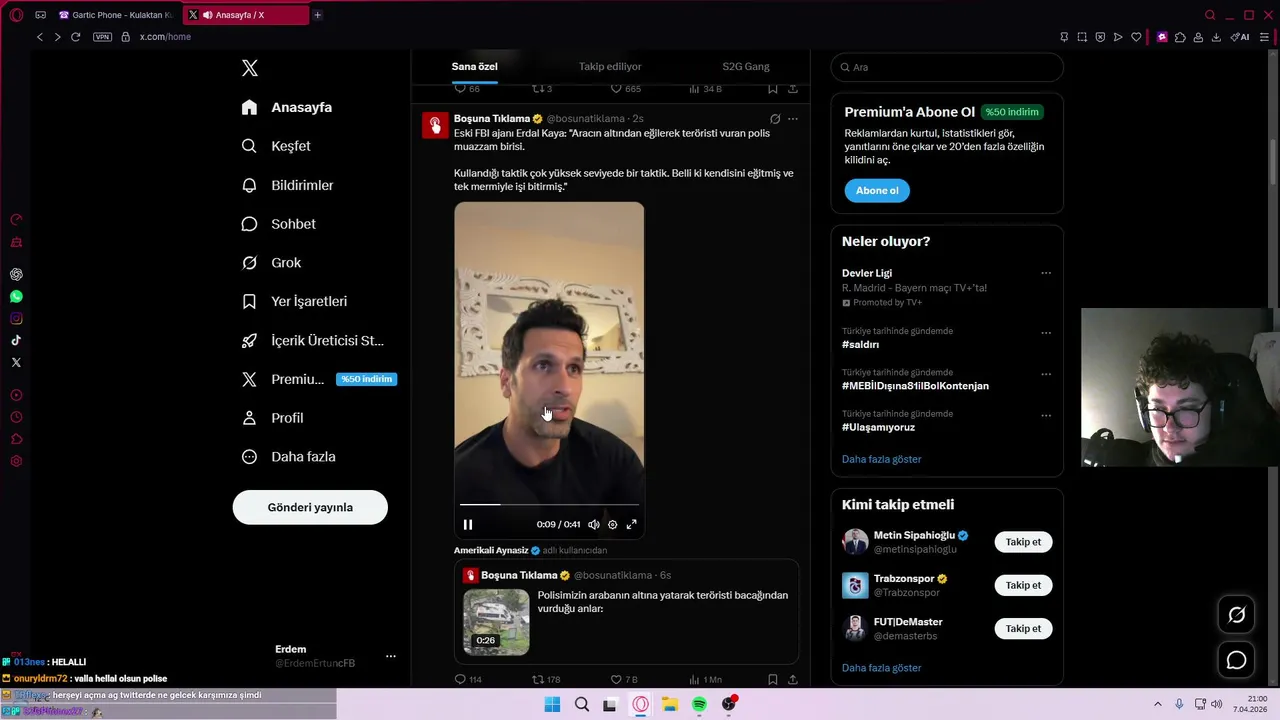Open options for #MEBİlDışına81ilBolKontenjan trend
This screenshot has width=1280, height=720.
click(1046, 374)
